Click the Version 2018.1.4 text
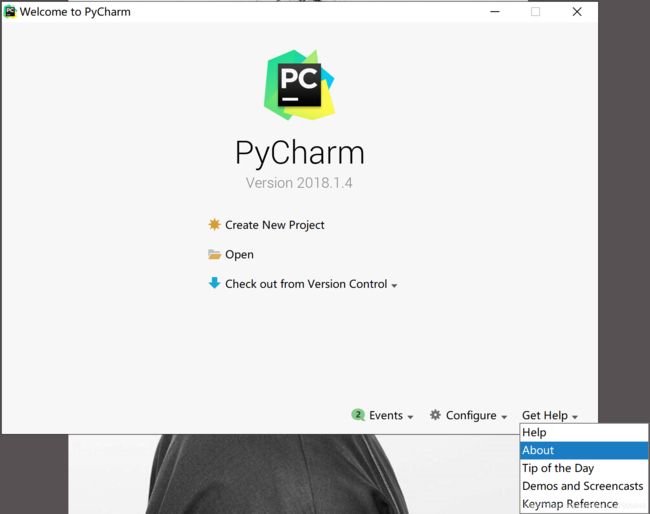The image size is (650, 514). coord(299,183)
